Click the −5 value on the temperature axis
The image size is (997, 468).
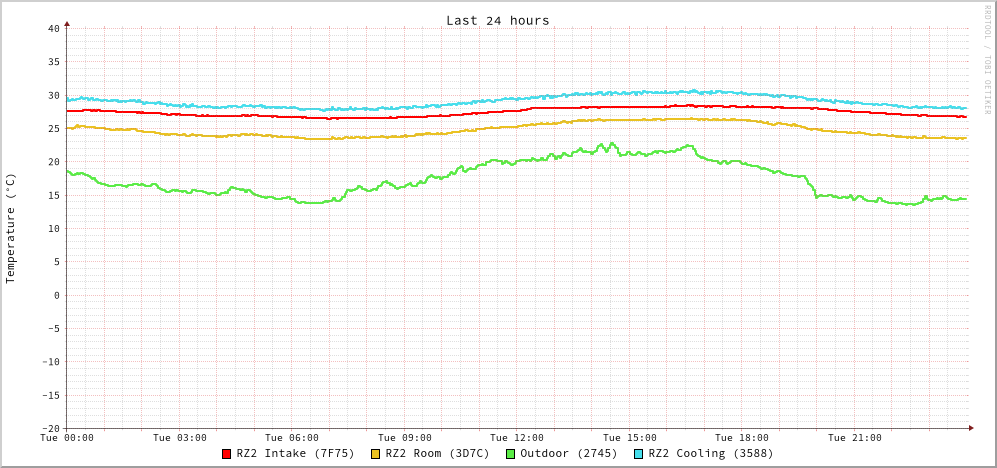pyautogui.click(x=53, y=329)
